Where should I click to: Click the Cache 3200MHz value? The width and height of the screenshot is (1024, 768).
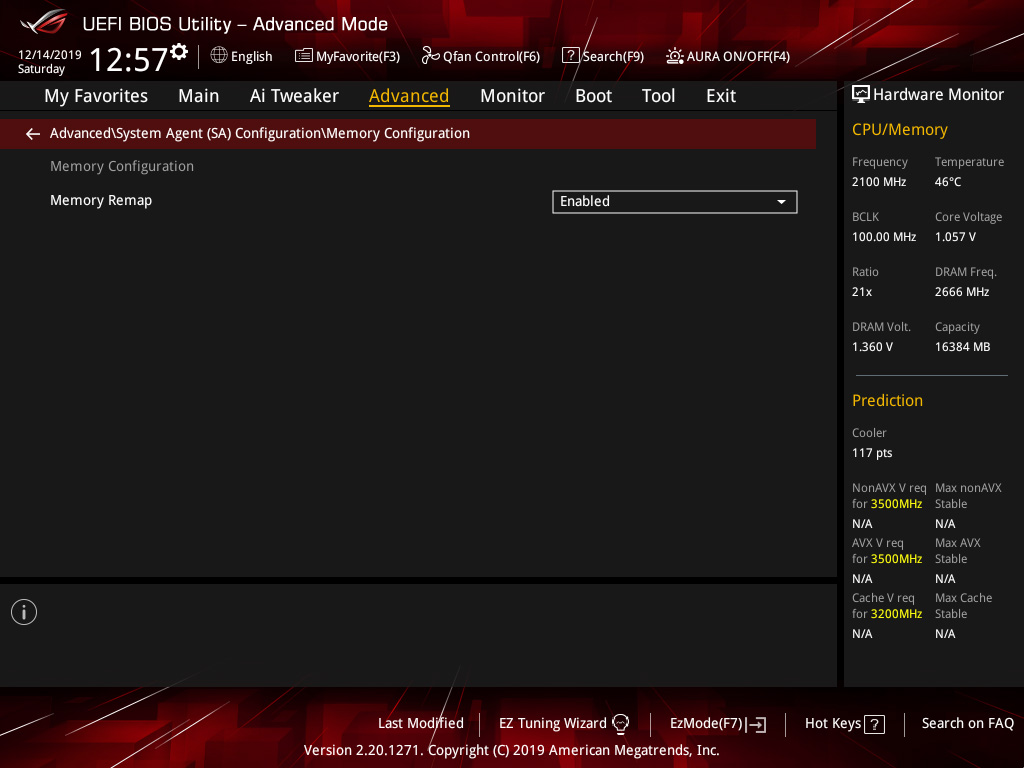[897, 614]
